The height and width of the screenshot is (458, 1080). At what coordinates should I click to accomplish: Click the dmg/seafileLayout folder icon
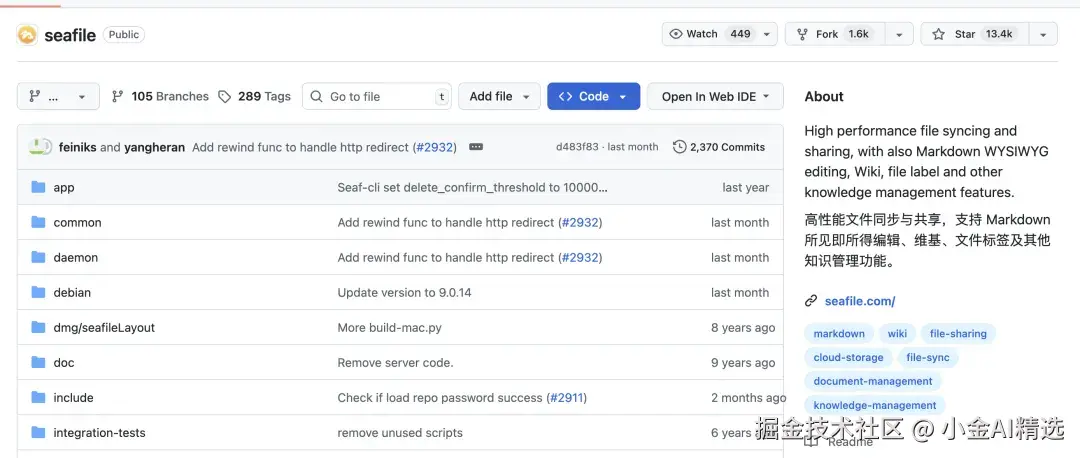coord(39,328)
